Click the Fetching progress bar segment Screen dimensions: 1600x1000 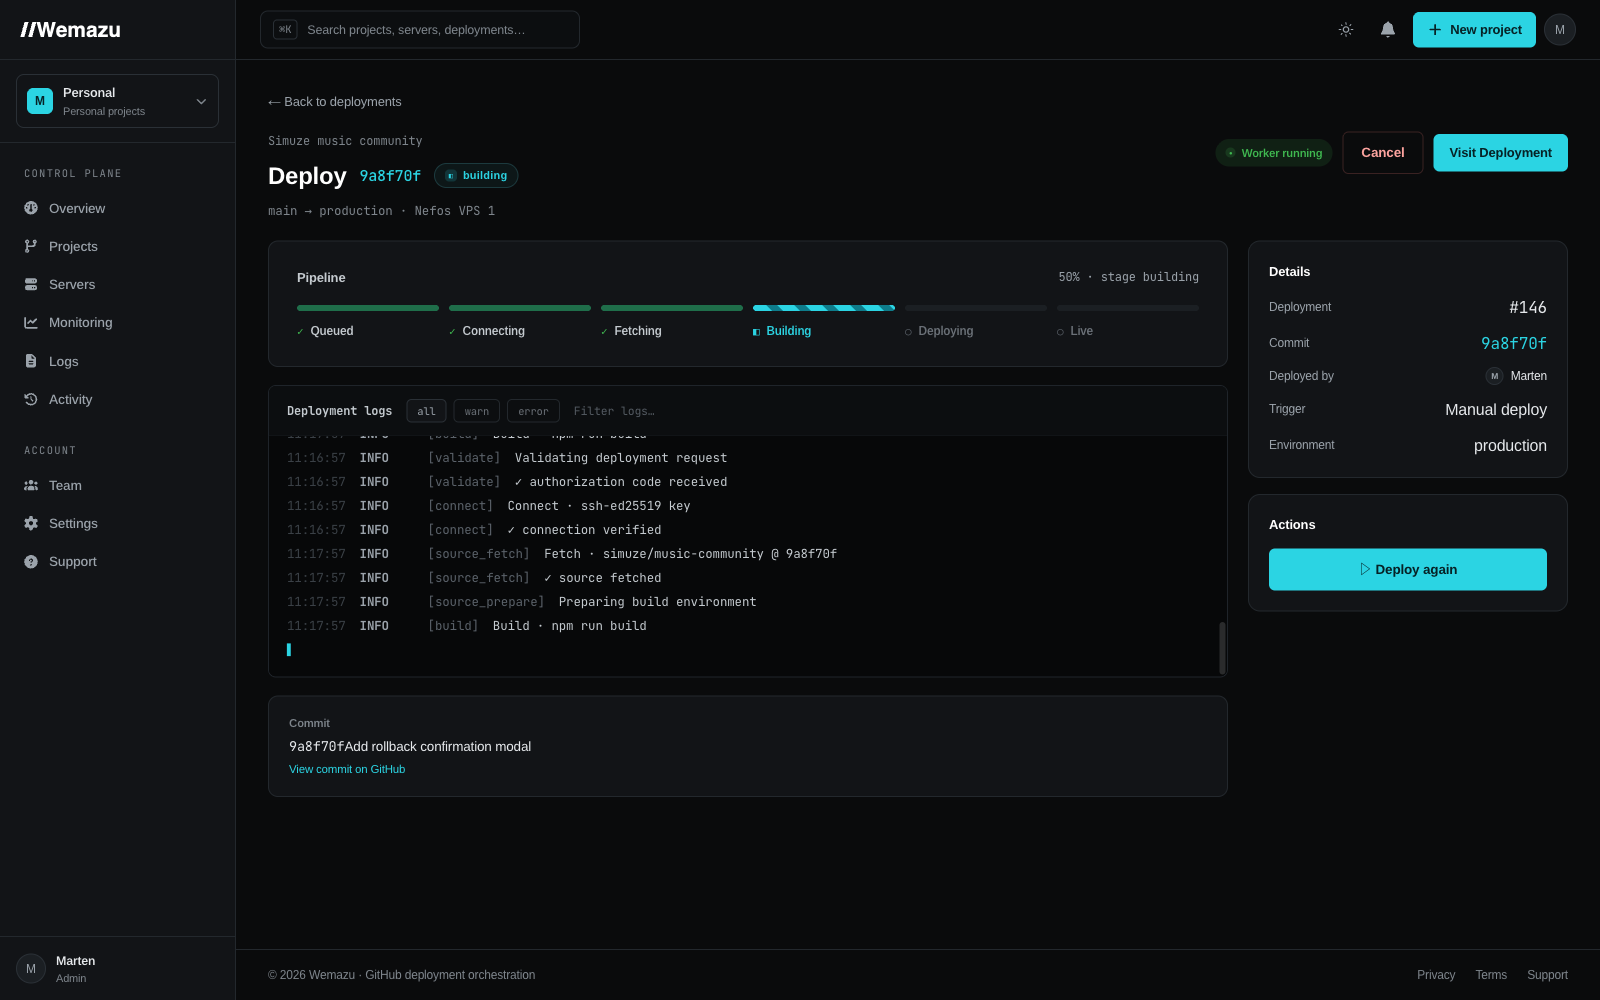click(x=672, y=308)
